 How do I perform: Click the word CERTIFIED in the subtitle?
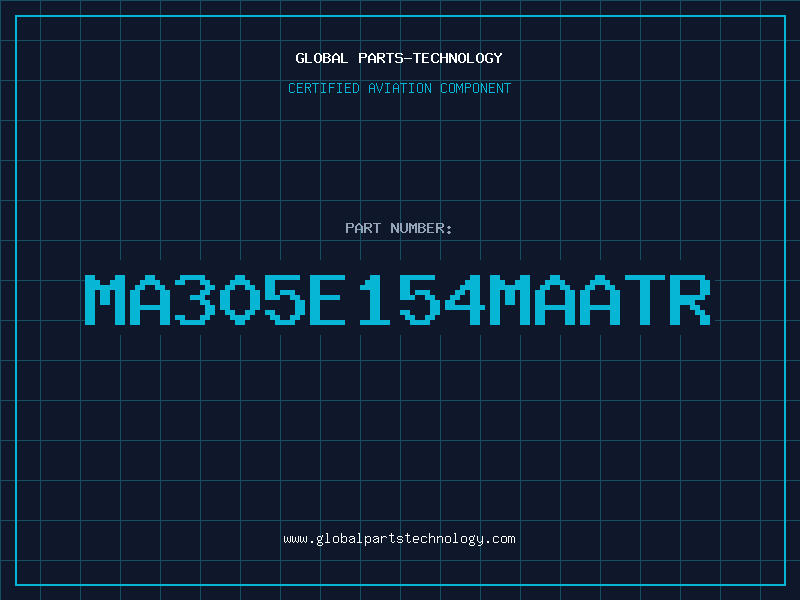coord(323,88)
